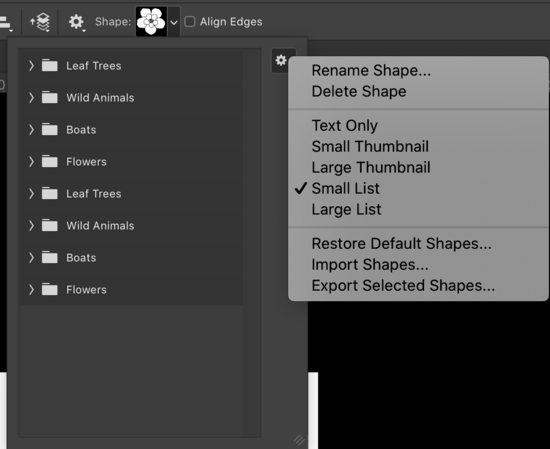Click the folder icon beside the first Flowers
550x449 pixels.
(x=49, y=161)
